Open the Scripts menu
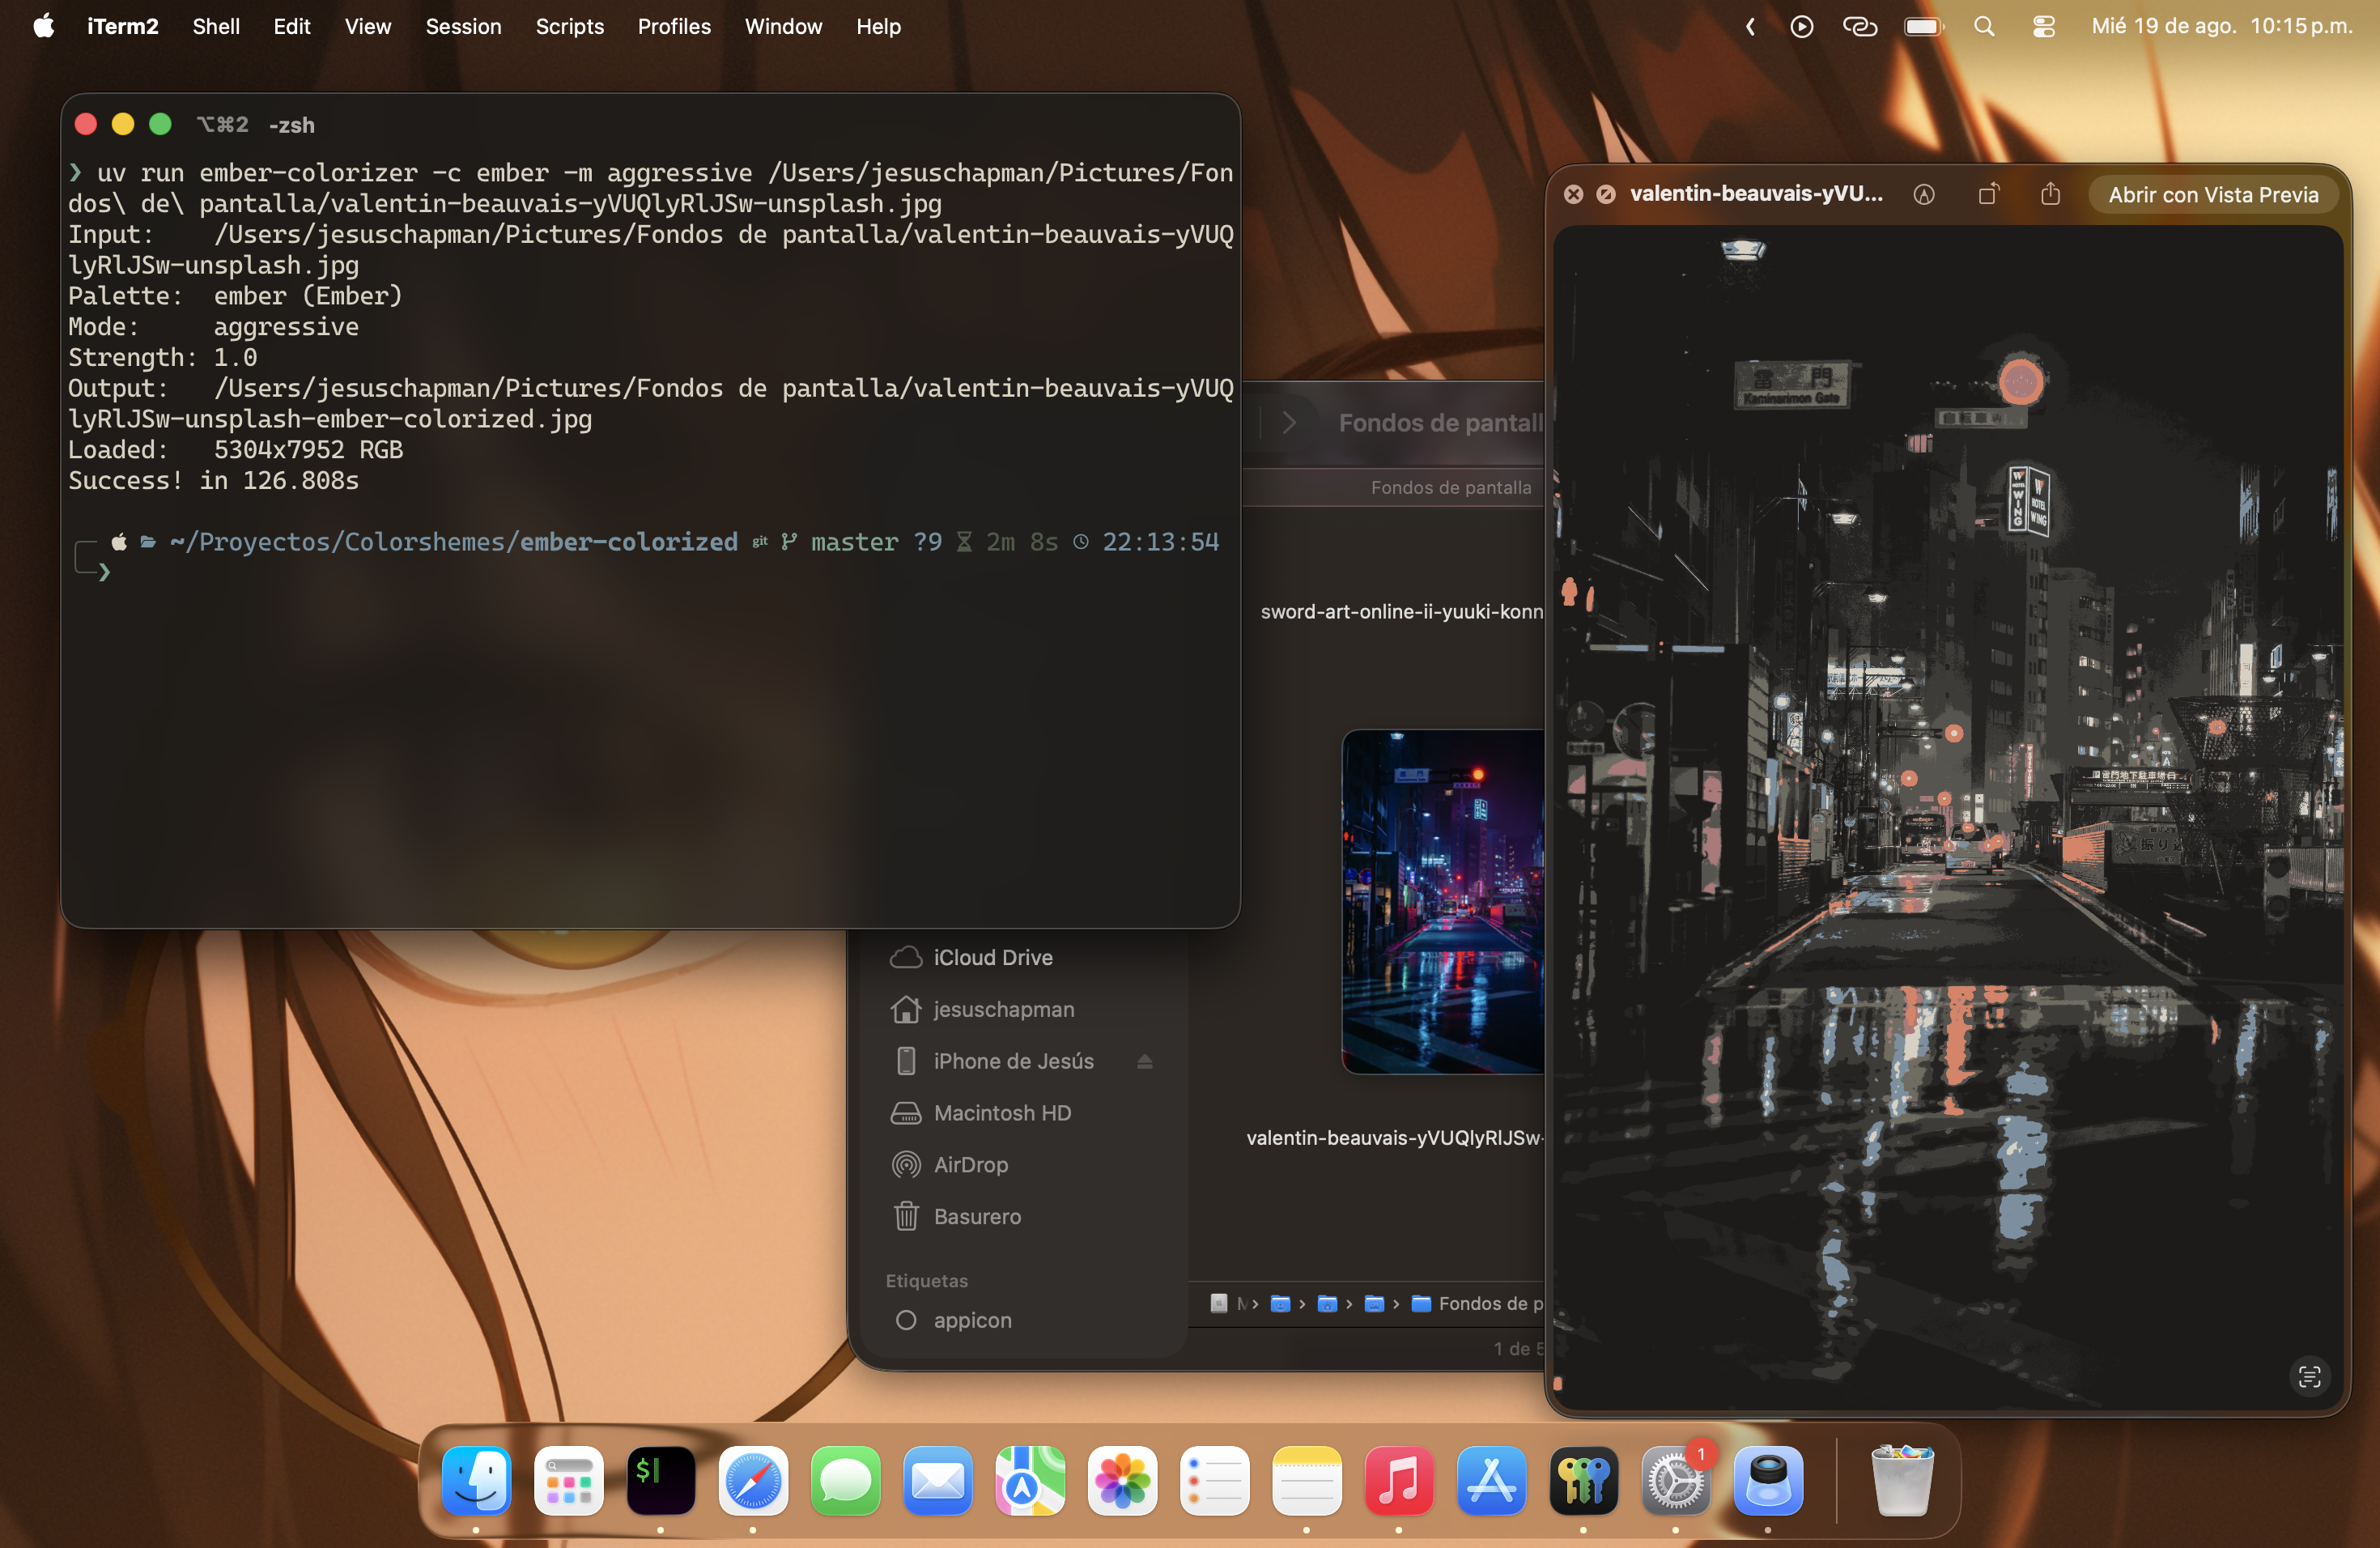 (x=569, y=27)
